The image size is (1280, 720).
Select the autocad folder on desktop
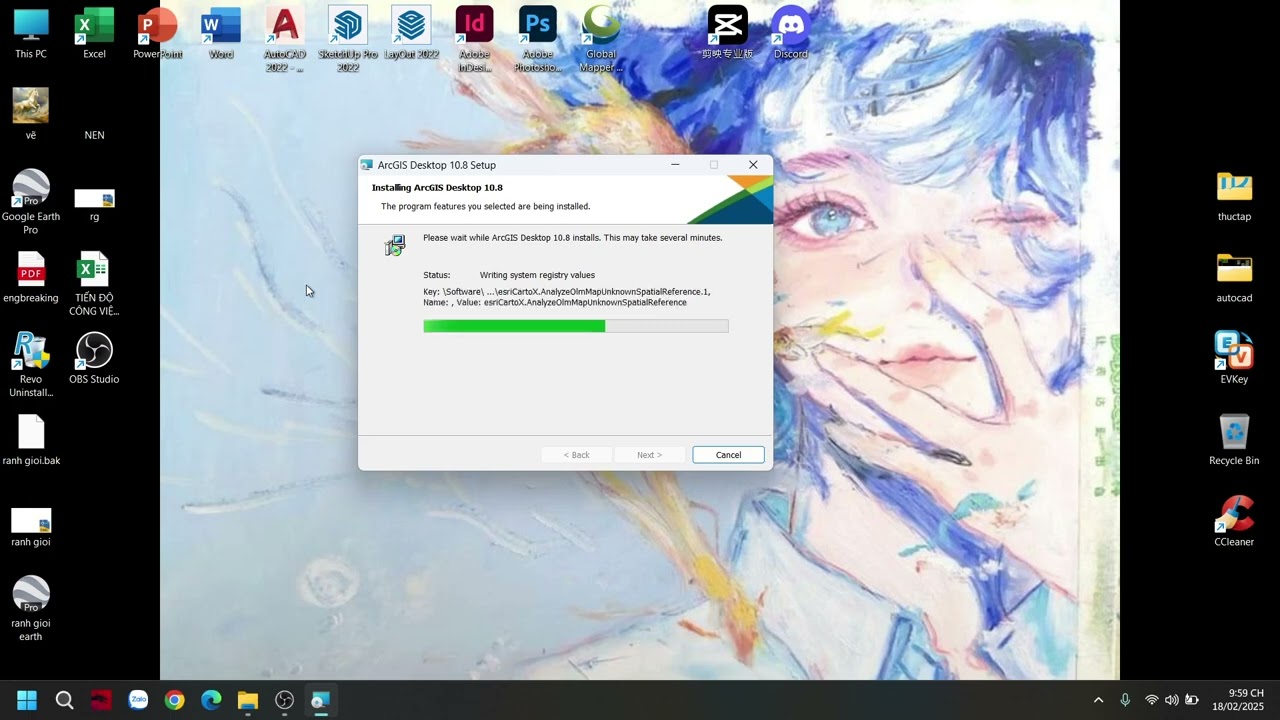(1234, 277)
